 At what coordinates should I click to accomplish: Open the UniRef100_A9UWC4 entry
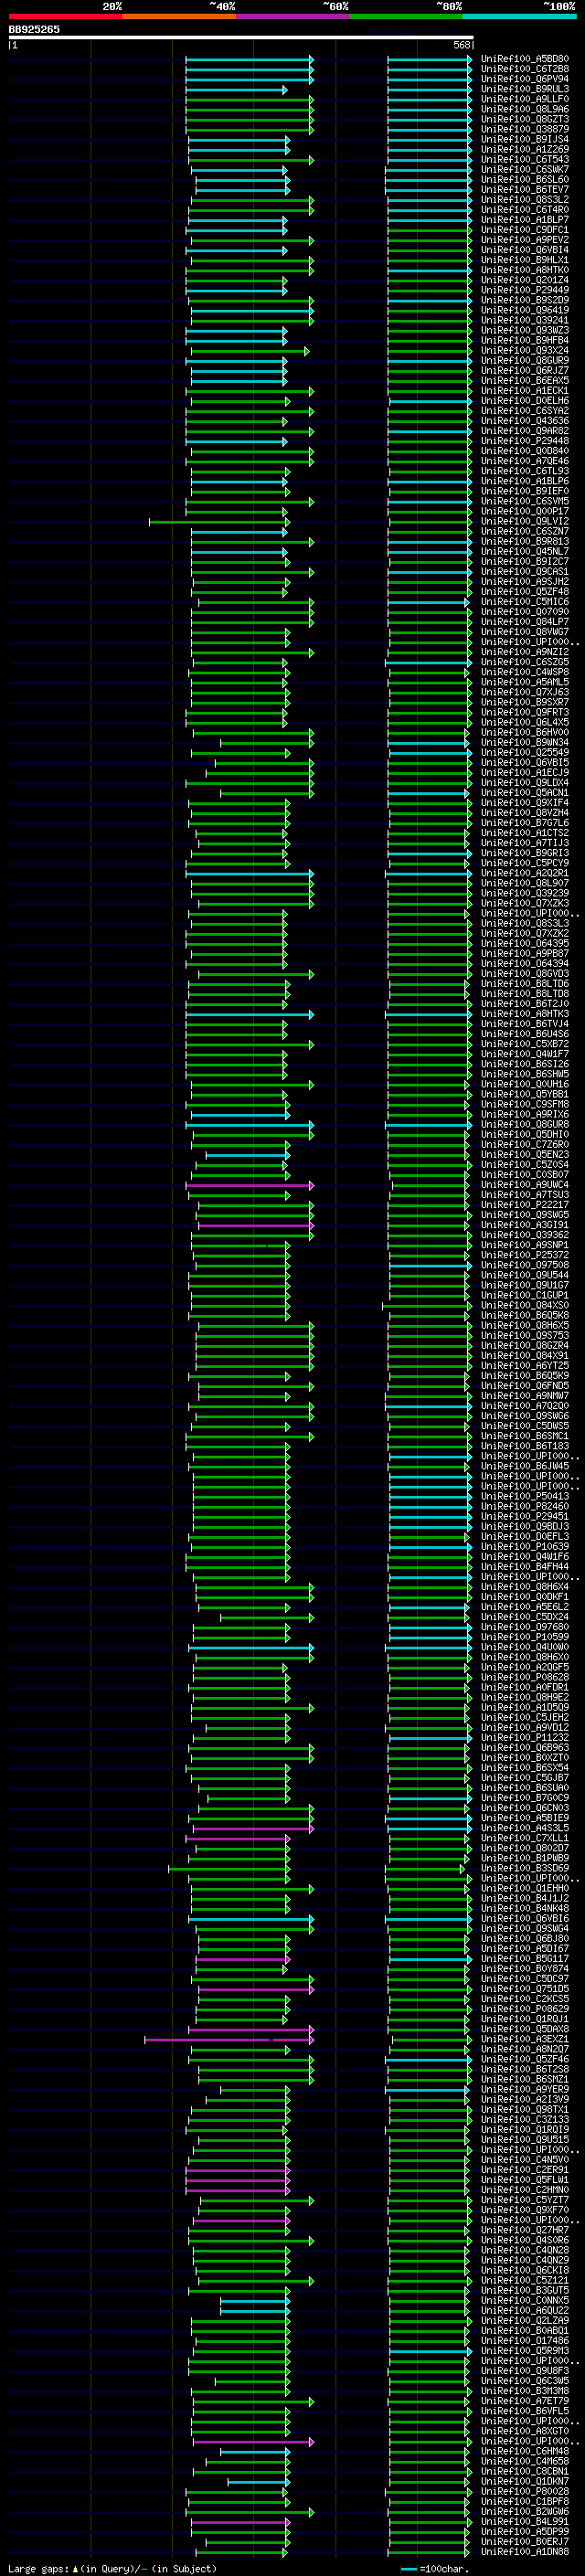[525, 1184]
